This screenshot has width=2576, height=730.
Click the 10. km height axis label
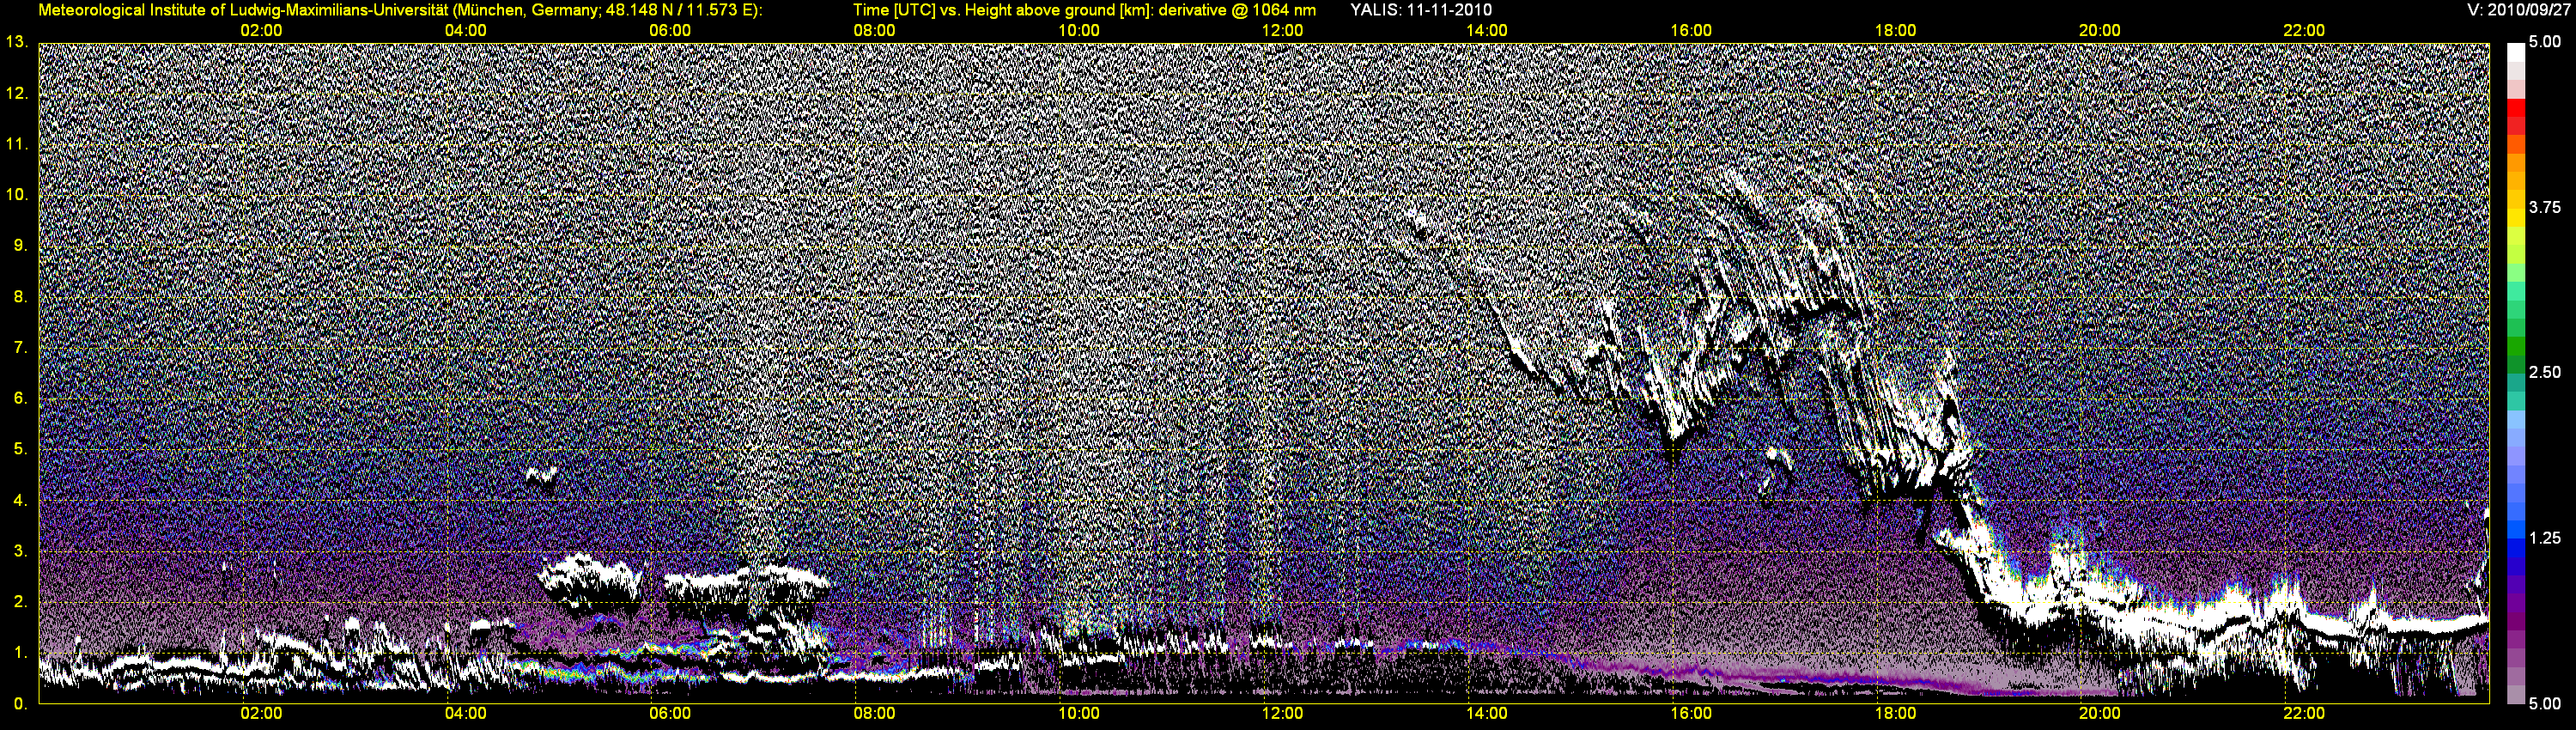click(16, 194)
